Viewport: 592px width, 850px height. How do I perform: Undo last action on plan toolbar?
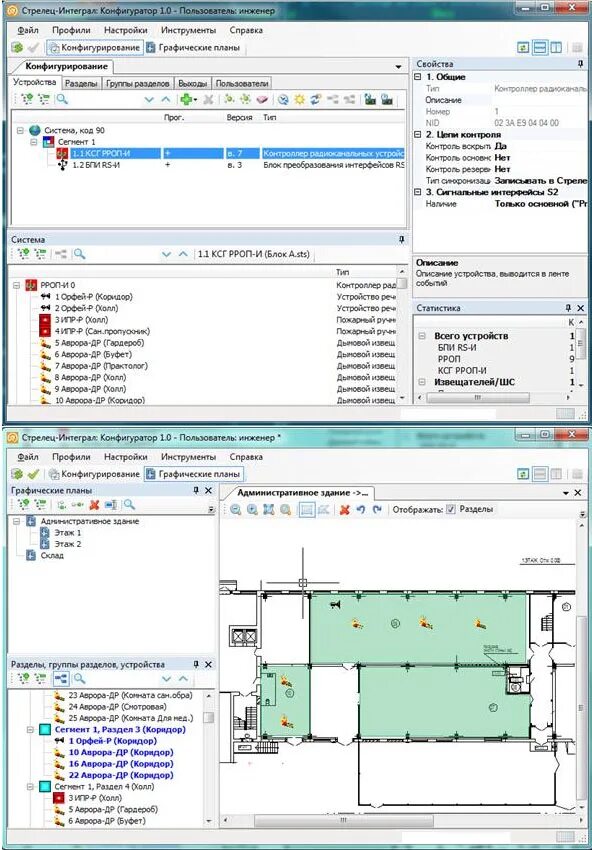361,510
